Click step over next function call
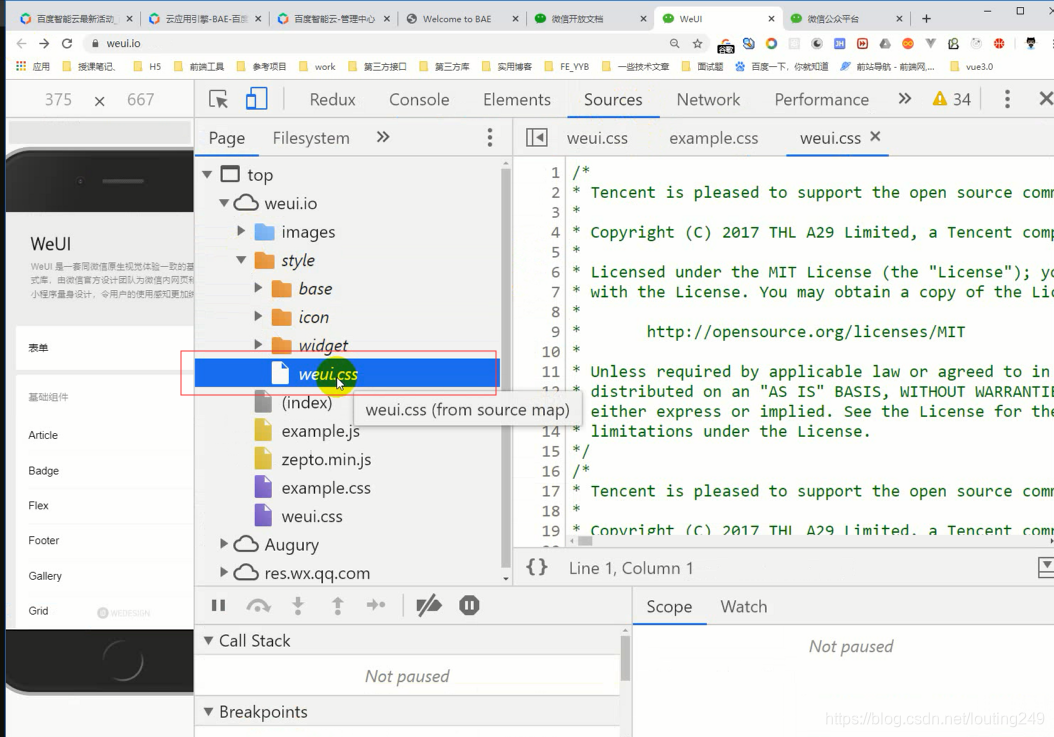This screenshot has height=737, width=1054. [x=259, y=606]
